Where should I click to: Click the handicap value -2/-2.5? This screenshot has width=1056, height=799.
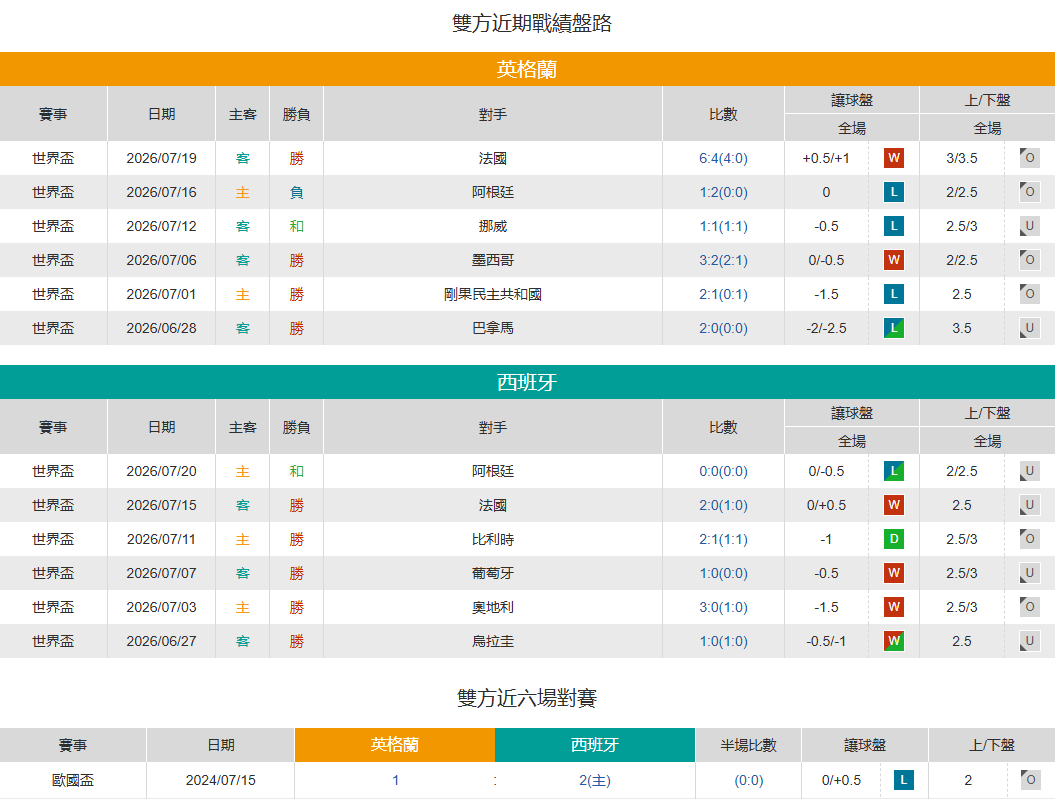[x=826, y=328]
